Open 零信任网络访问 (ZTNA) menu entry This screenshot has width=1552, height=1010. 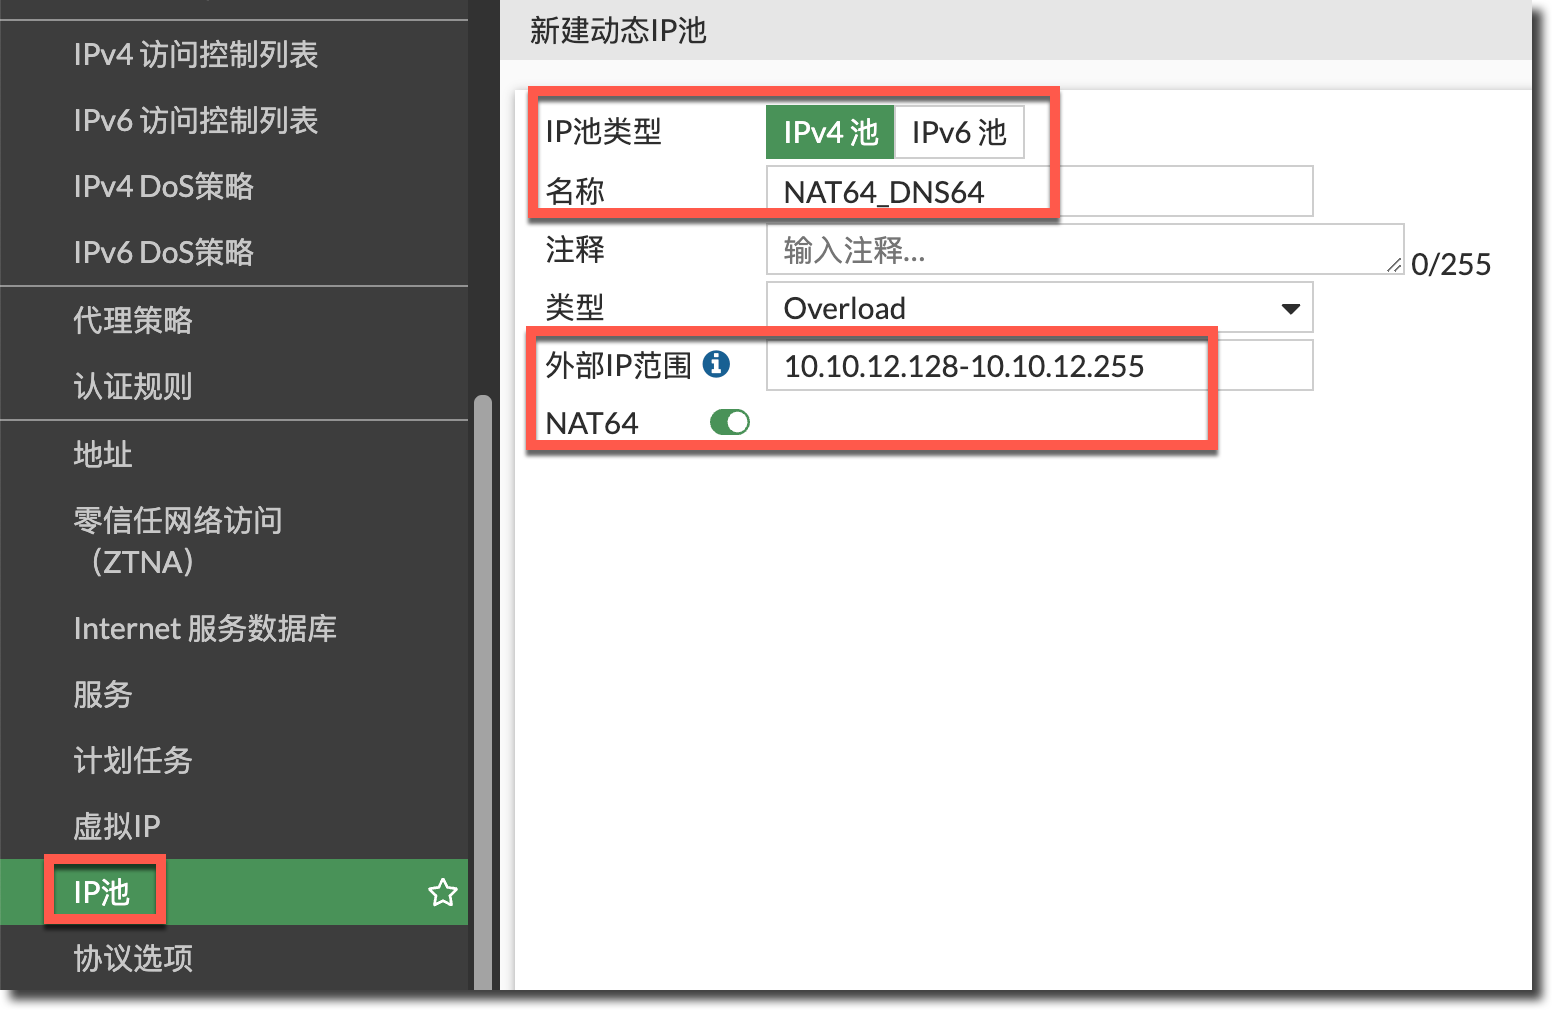(x=177, y=540)
